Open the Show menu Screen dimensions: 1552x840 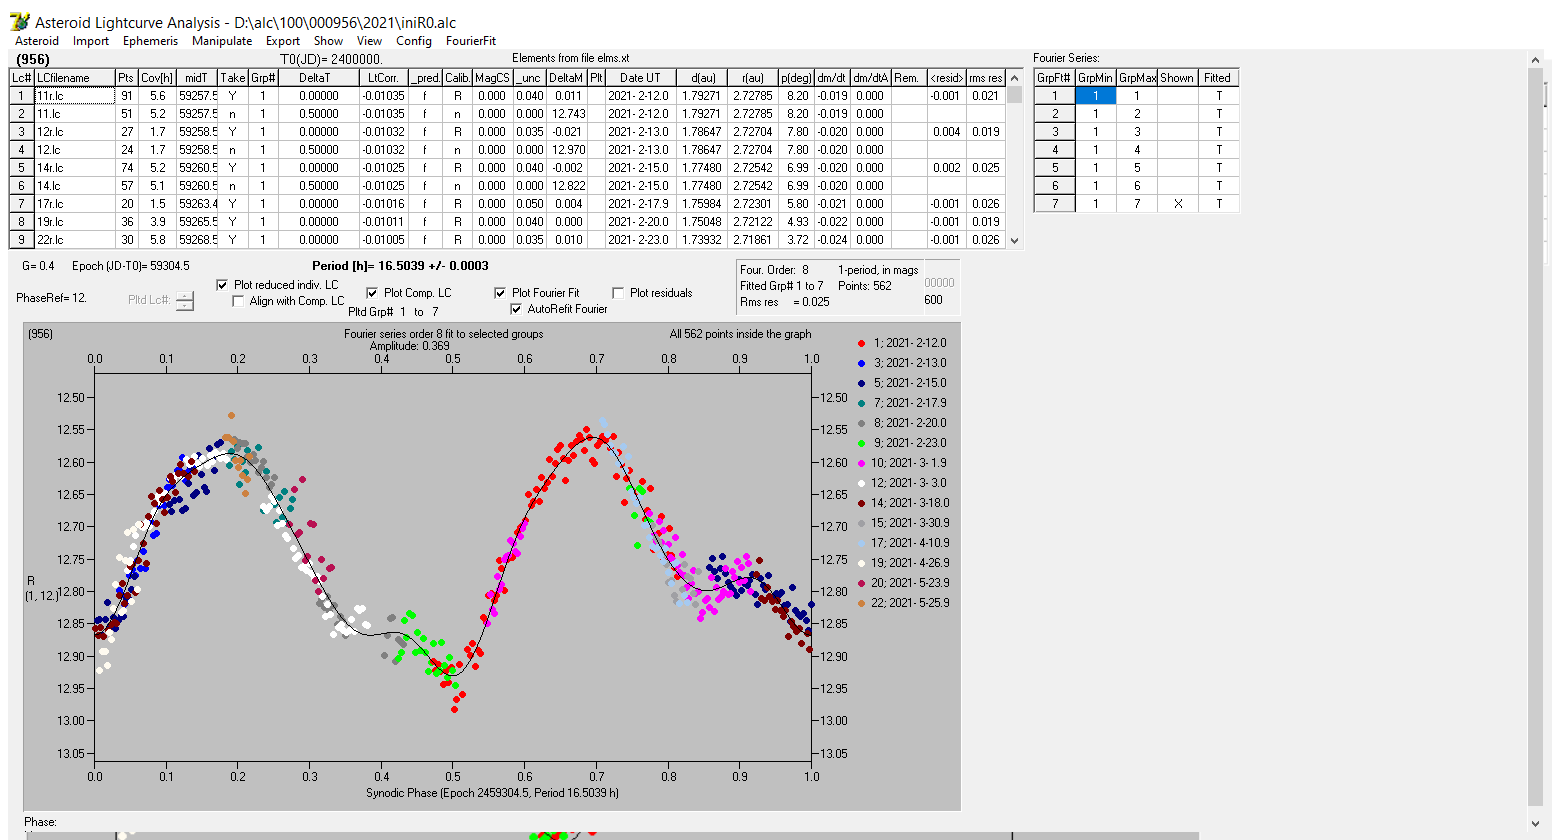point(328,41)
